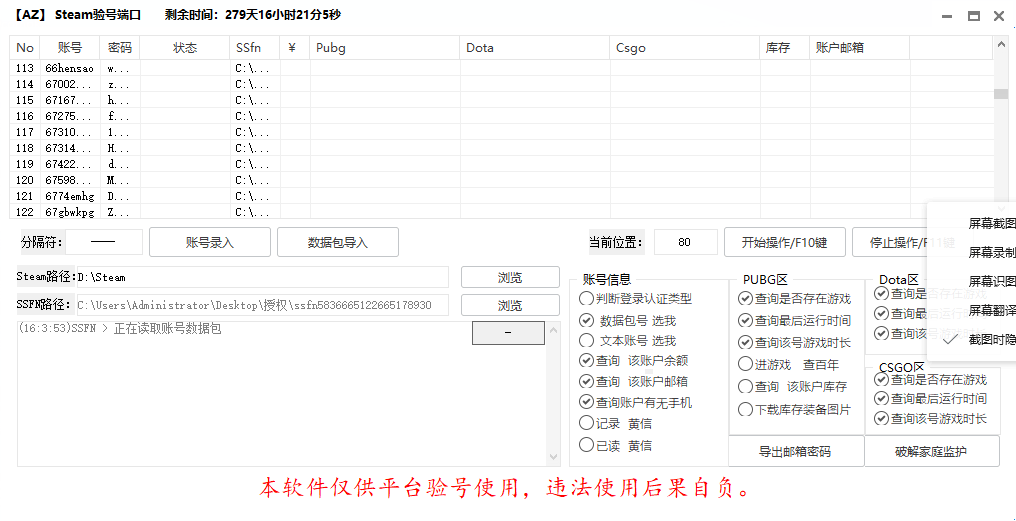Viewport: 1016px width, 521px height.
Task: Choose 屏幕录制 from the popup menu
Action: point(972,252)
